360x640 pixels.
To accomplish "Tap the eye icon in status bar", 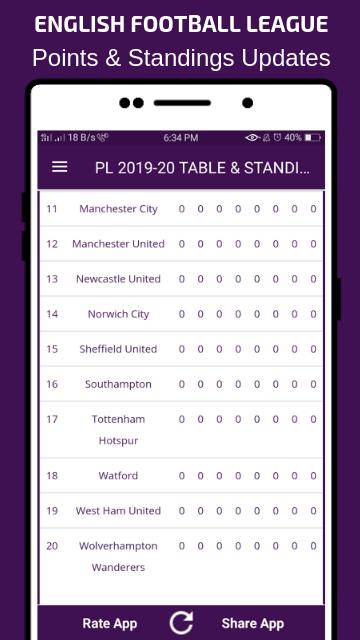I will (x=252, y=138).
